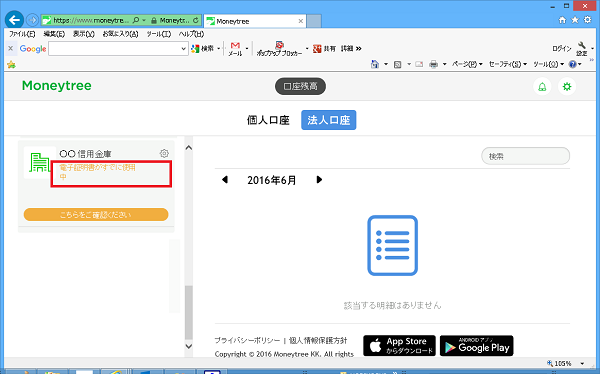Go to previous month arrow
The image size is (600, 374).
(225, 180)
